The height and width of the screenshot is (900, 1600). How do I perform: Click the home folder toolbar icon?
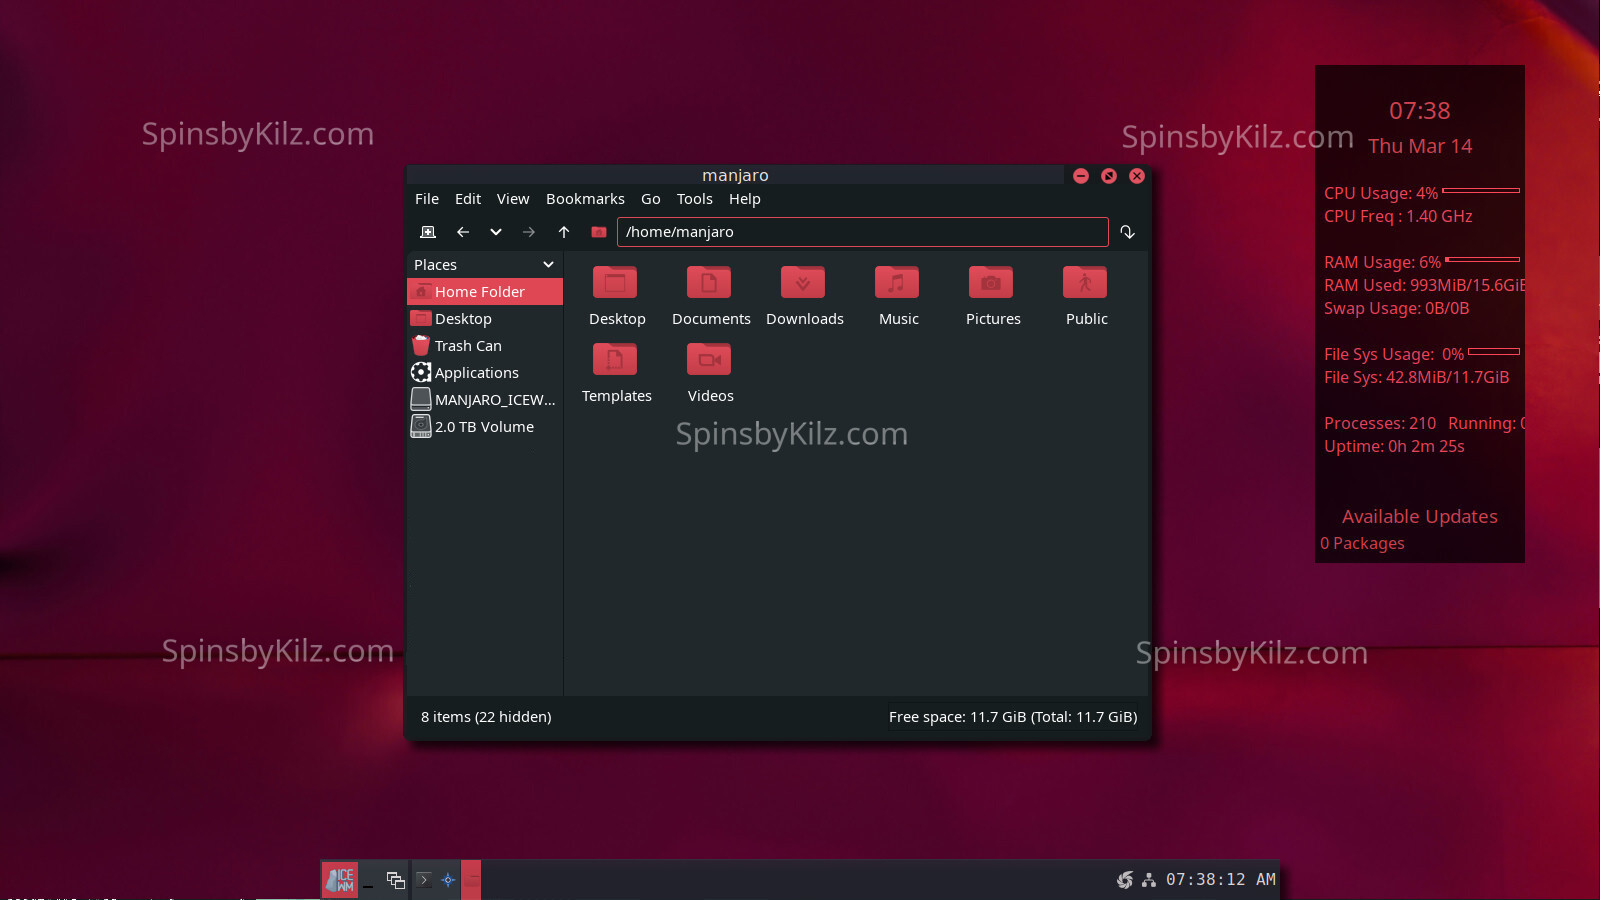coord(598,232)
